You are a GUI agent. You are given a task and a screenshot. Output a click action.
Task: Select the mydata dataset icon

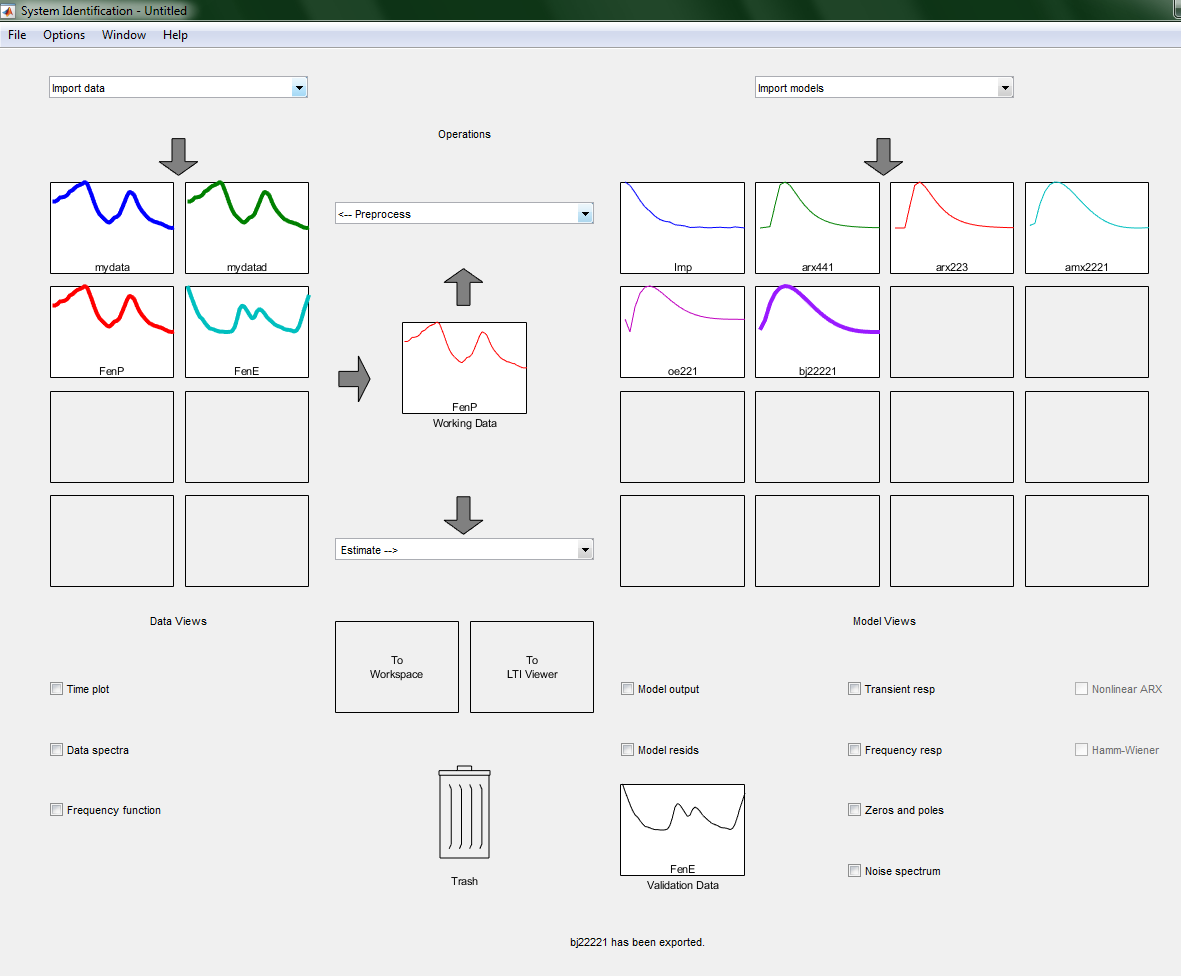(112, 227)
